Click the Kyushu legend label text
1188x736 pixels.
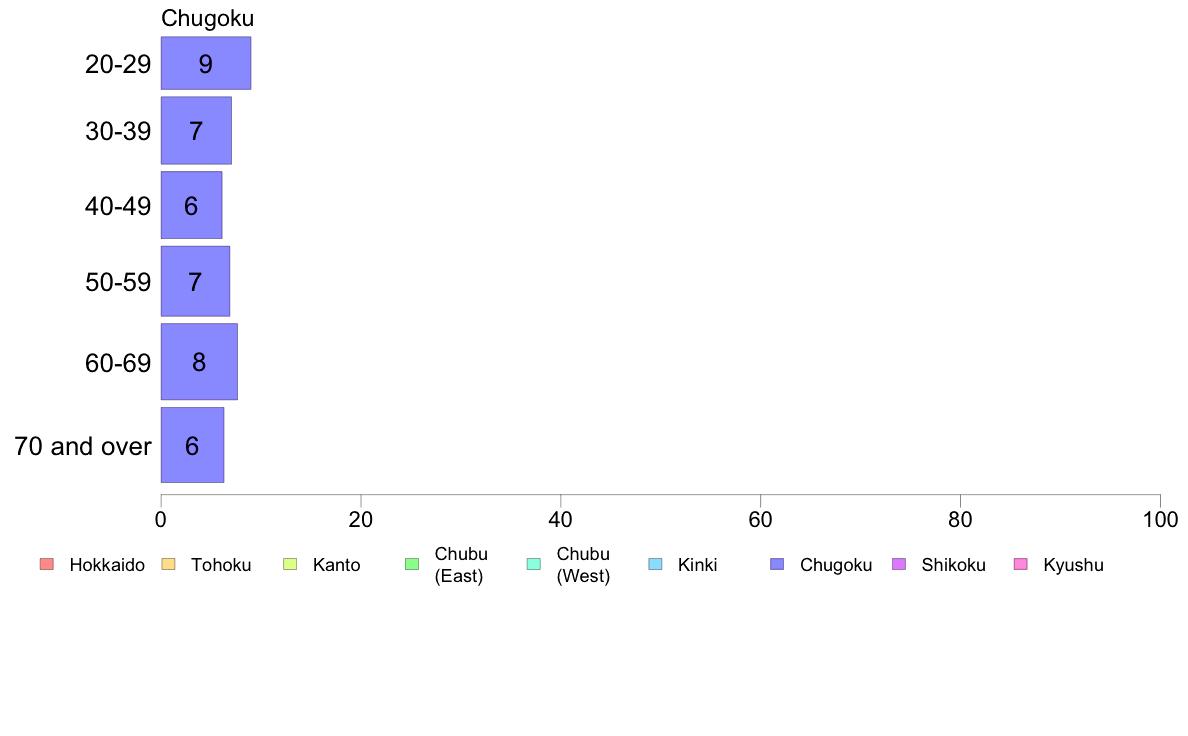(x=1074, y=565)
